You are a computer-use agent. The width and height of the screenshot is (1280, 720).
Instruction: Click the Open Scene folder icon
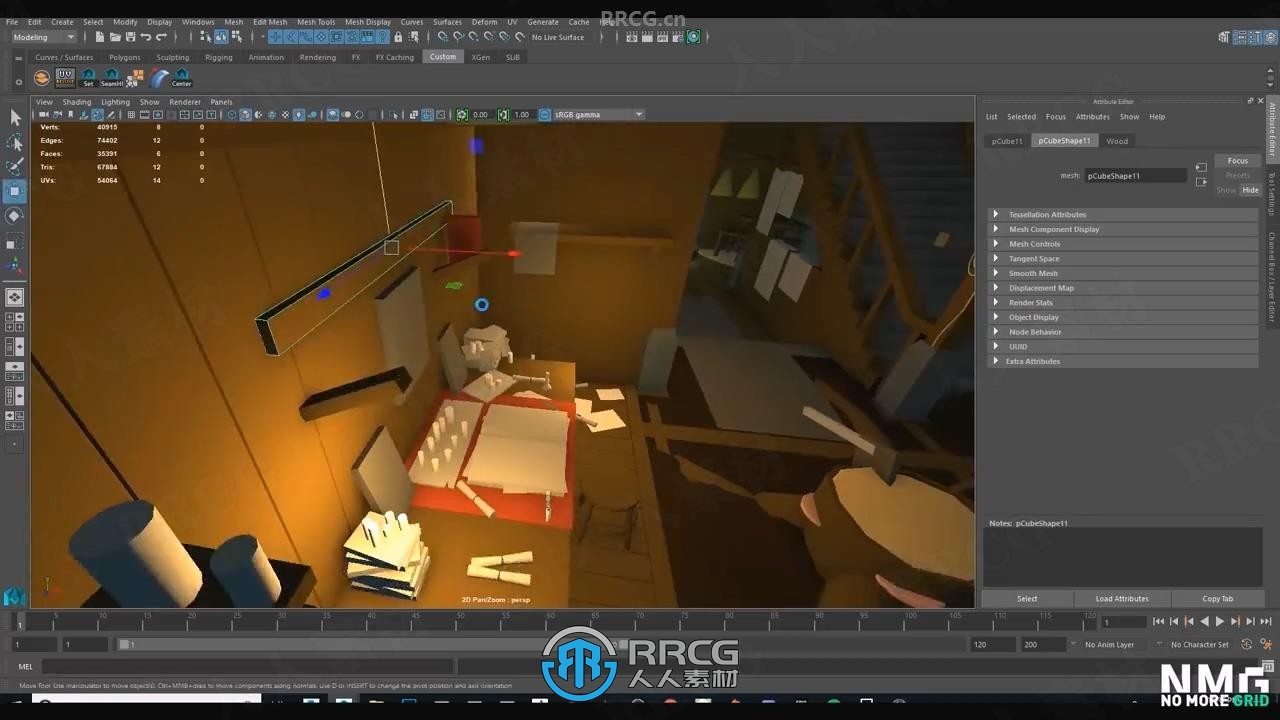click(116, 37)
